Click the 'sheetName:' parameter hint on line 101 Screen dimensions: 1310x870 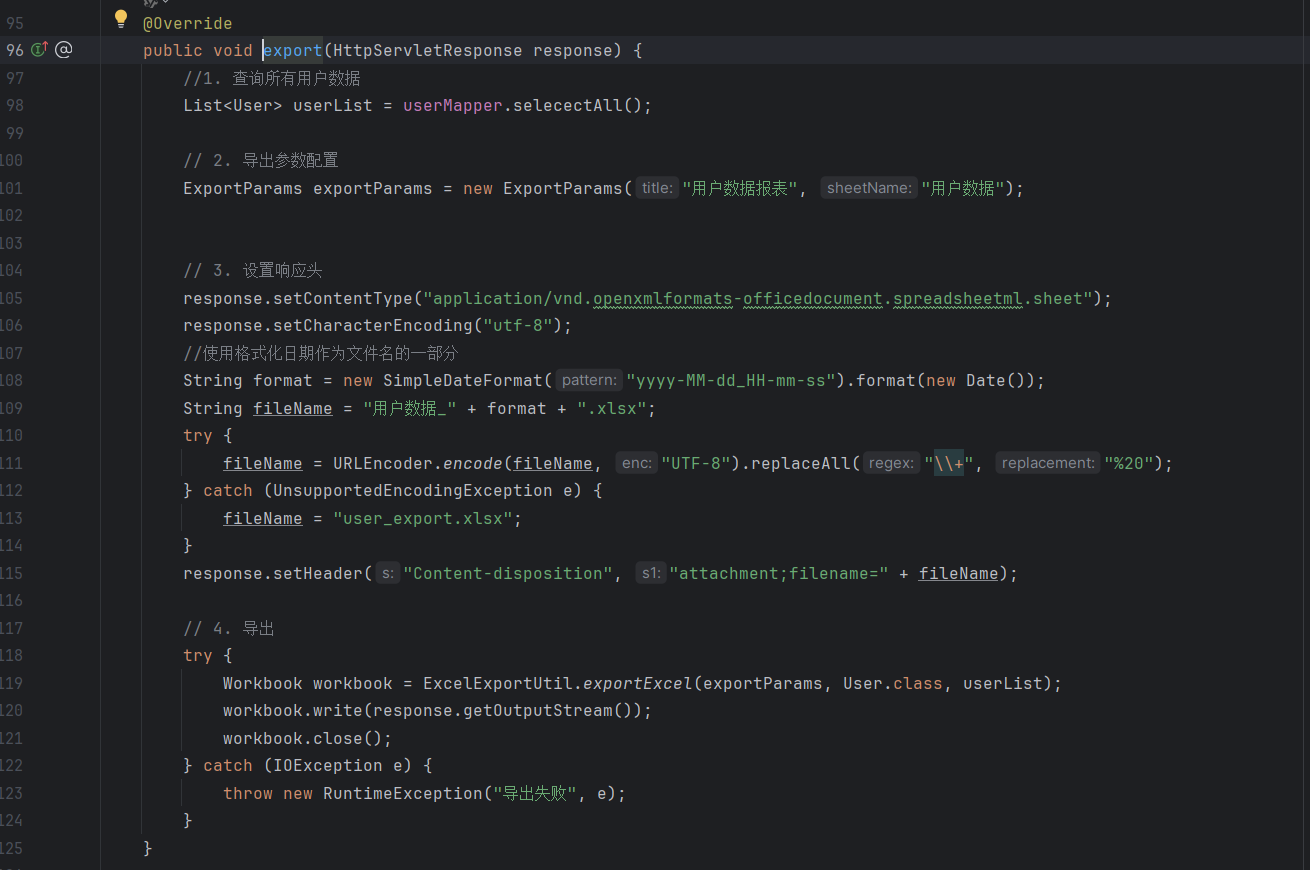(868, 187)
